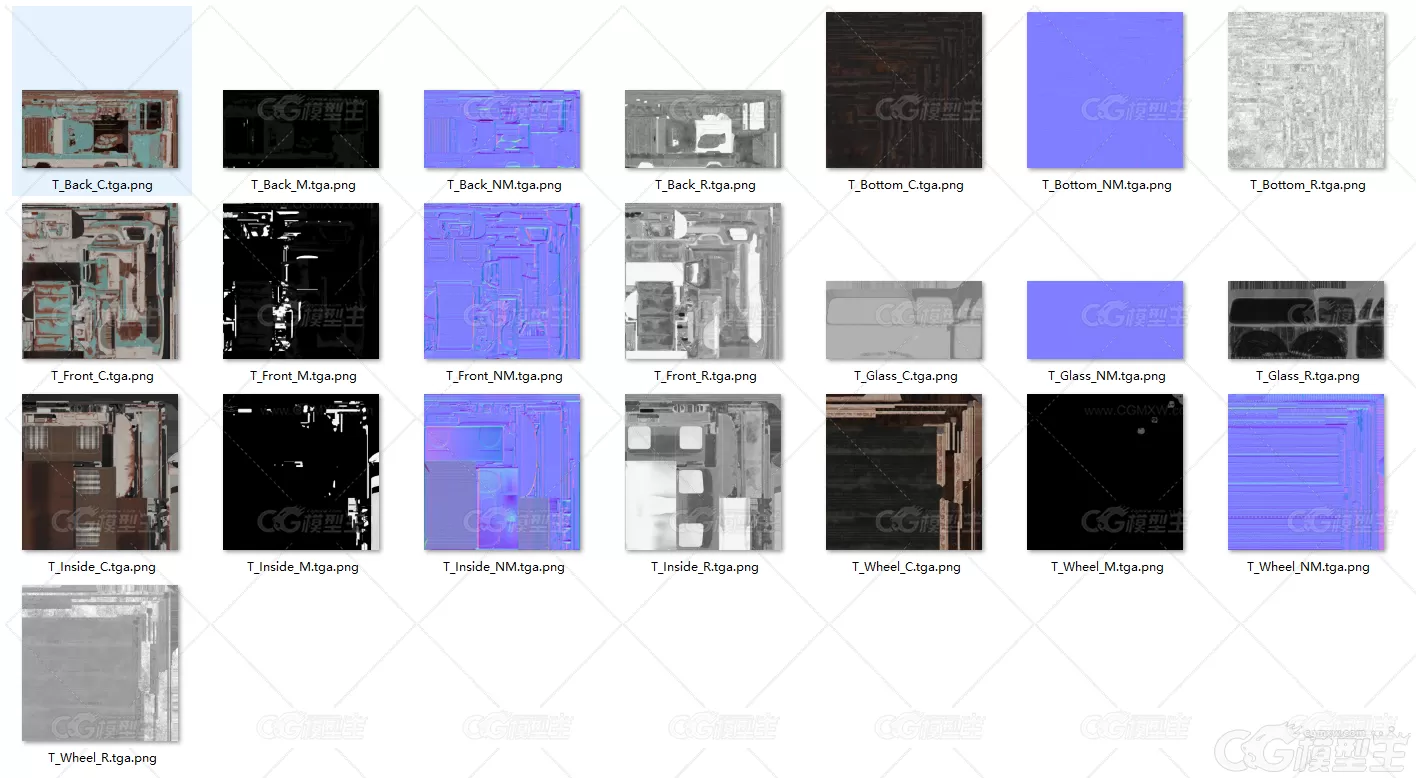This screenshot has height=778, width=1416.
Task: Click the file name T_Front_R.tga.png
Action: [705, 376]
